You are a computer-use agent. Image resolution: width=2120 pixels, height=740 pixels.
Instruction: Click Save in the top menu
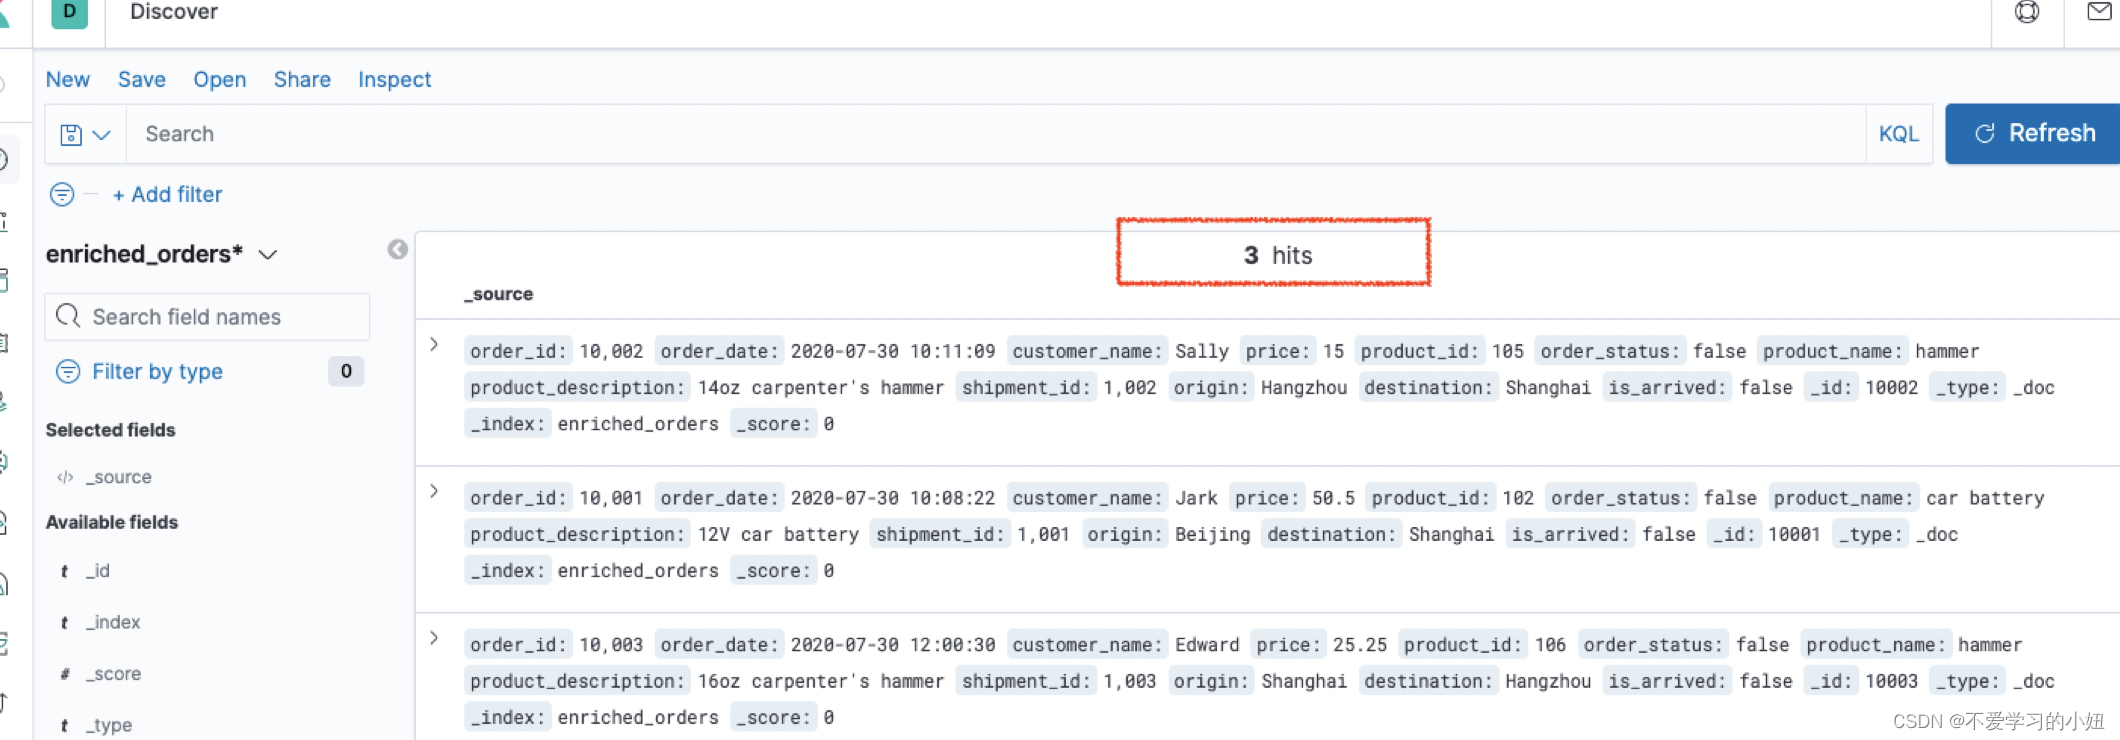[141, 79]
